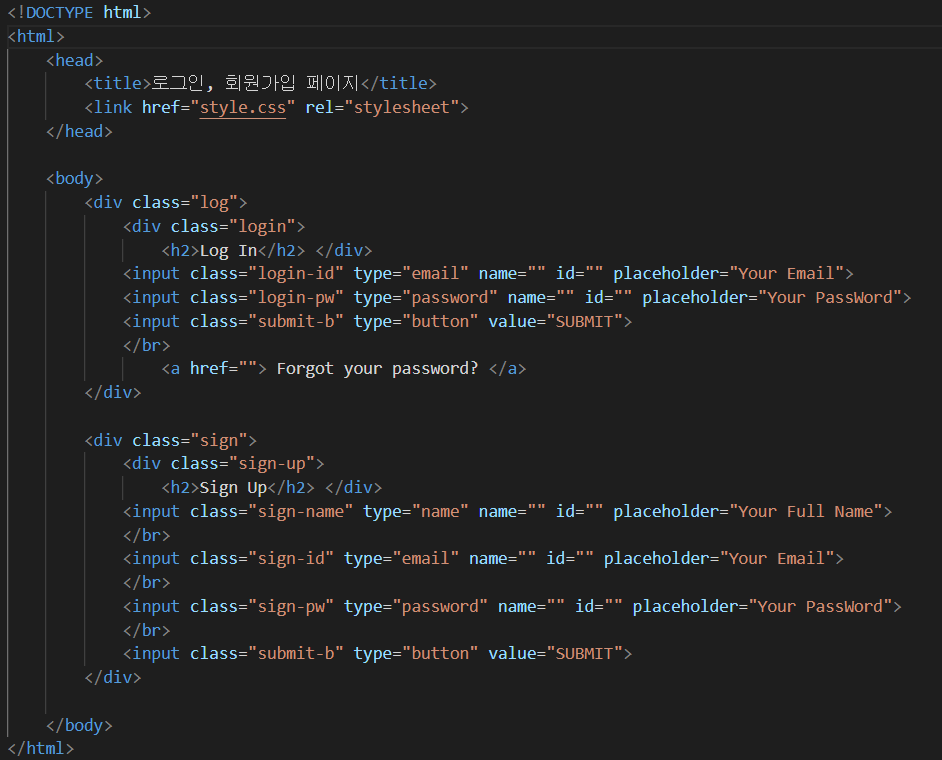This screenshot has height=760, width=942.
Task: Click "Your Email" placeholder on the sign-id line
Action: point(777,559)
